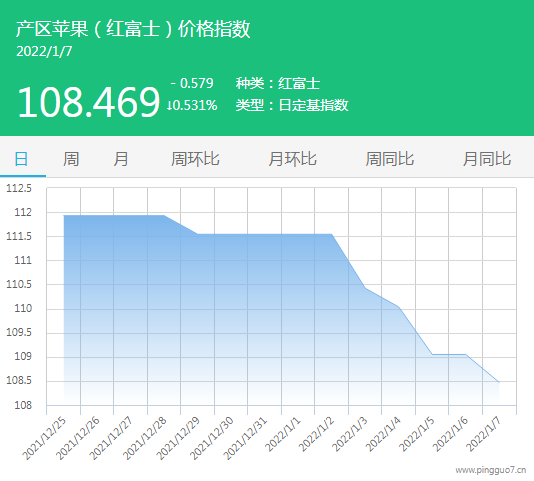Click the 类型：日定基指数 label
Viewport: 534px width, 481px height.
coord(292,105)
